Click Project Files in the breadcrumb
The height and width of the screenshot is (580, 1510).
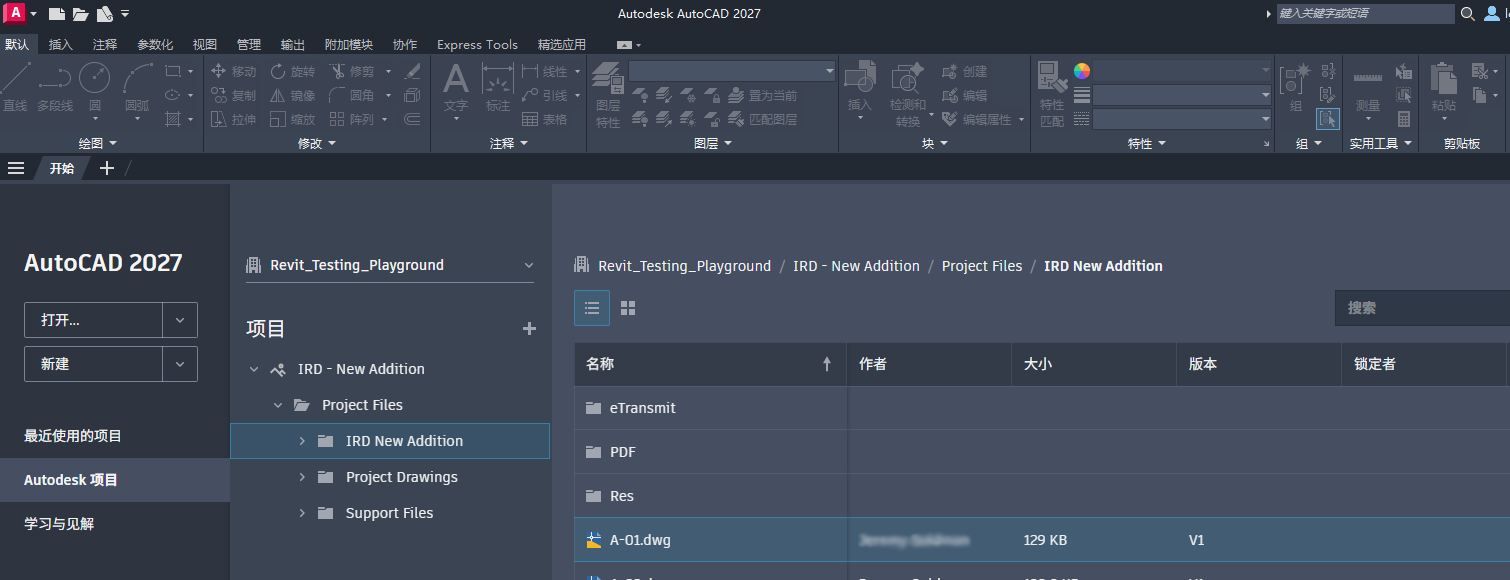coord(982,266)
